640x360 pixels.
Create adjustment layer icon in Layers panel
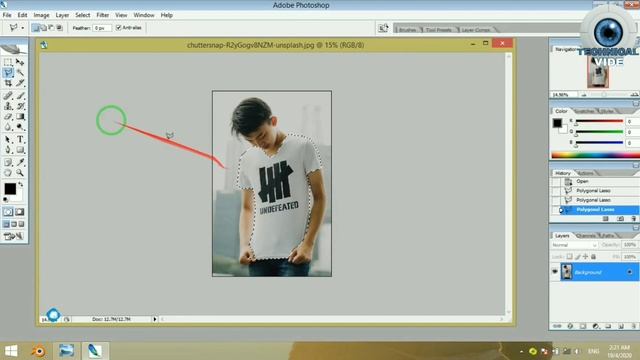pos(596,326)
